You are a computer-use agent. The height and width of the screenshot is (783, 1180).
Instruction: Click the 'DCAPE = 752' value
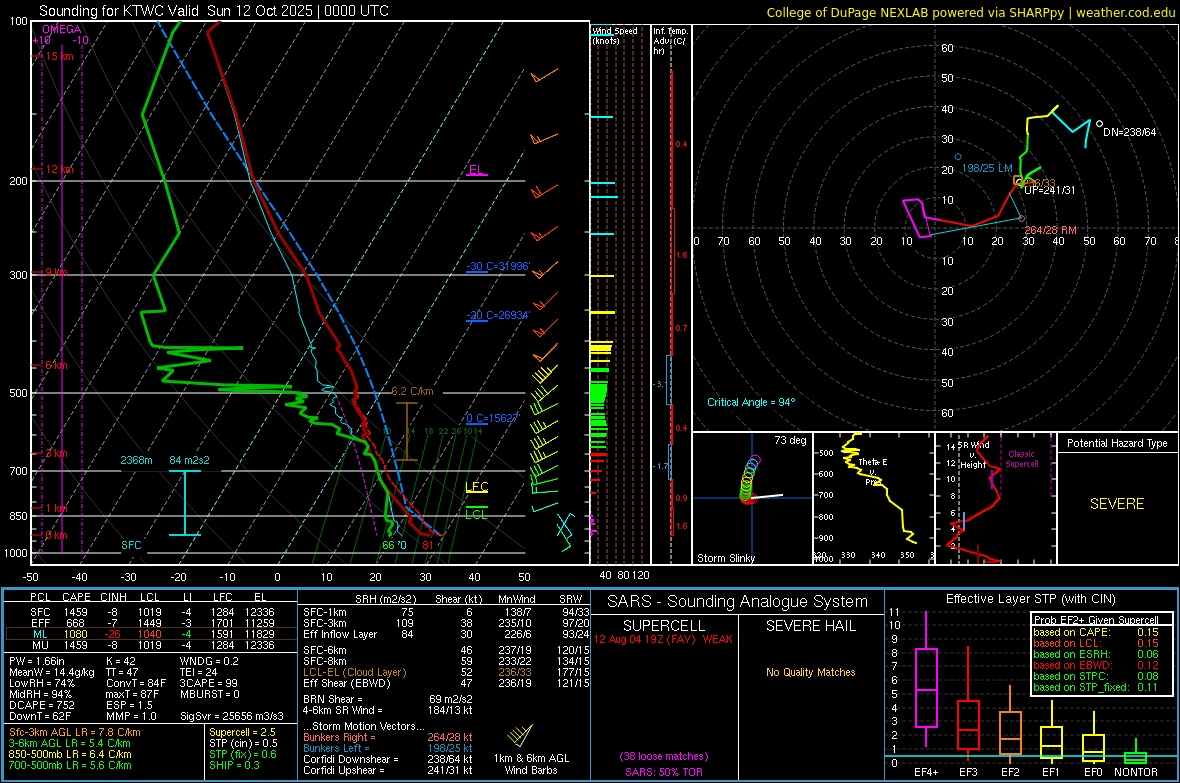coord(41,705)
